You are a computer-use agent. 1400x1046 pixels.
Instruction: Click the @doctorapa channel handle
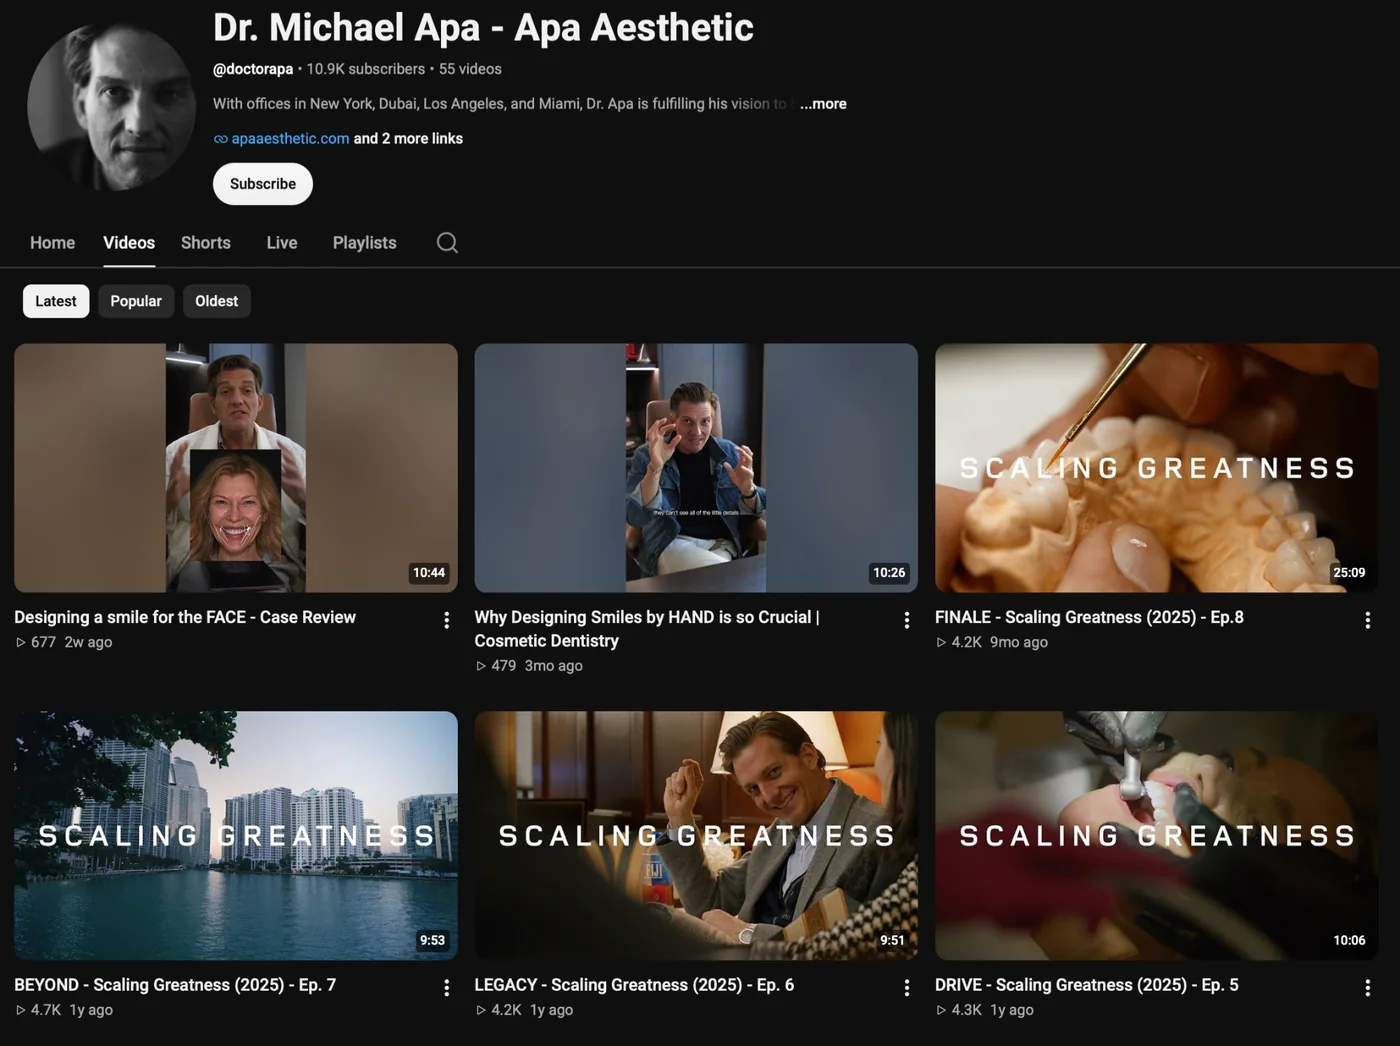253,69
